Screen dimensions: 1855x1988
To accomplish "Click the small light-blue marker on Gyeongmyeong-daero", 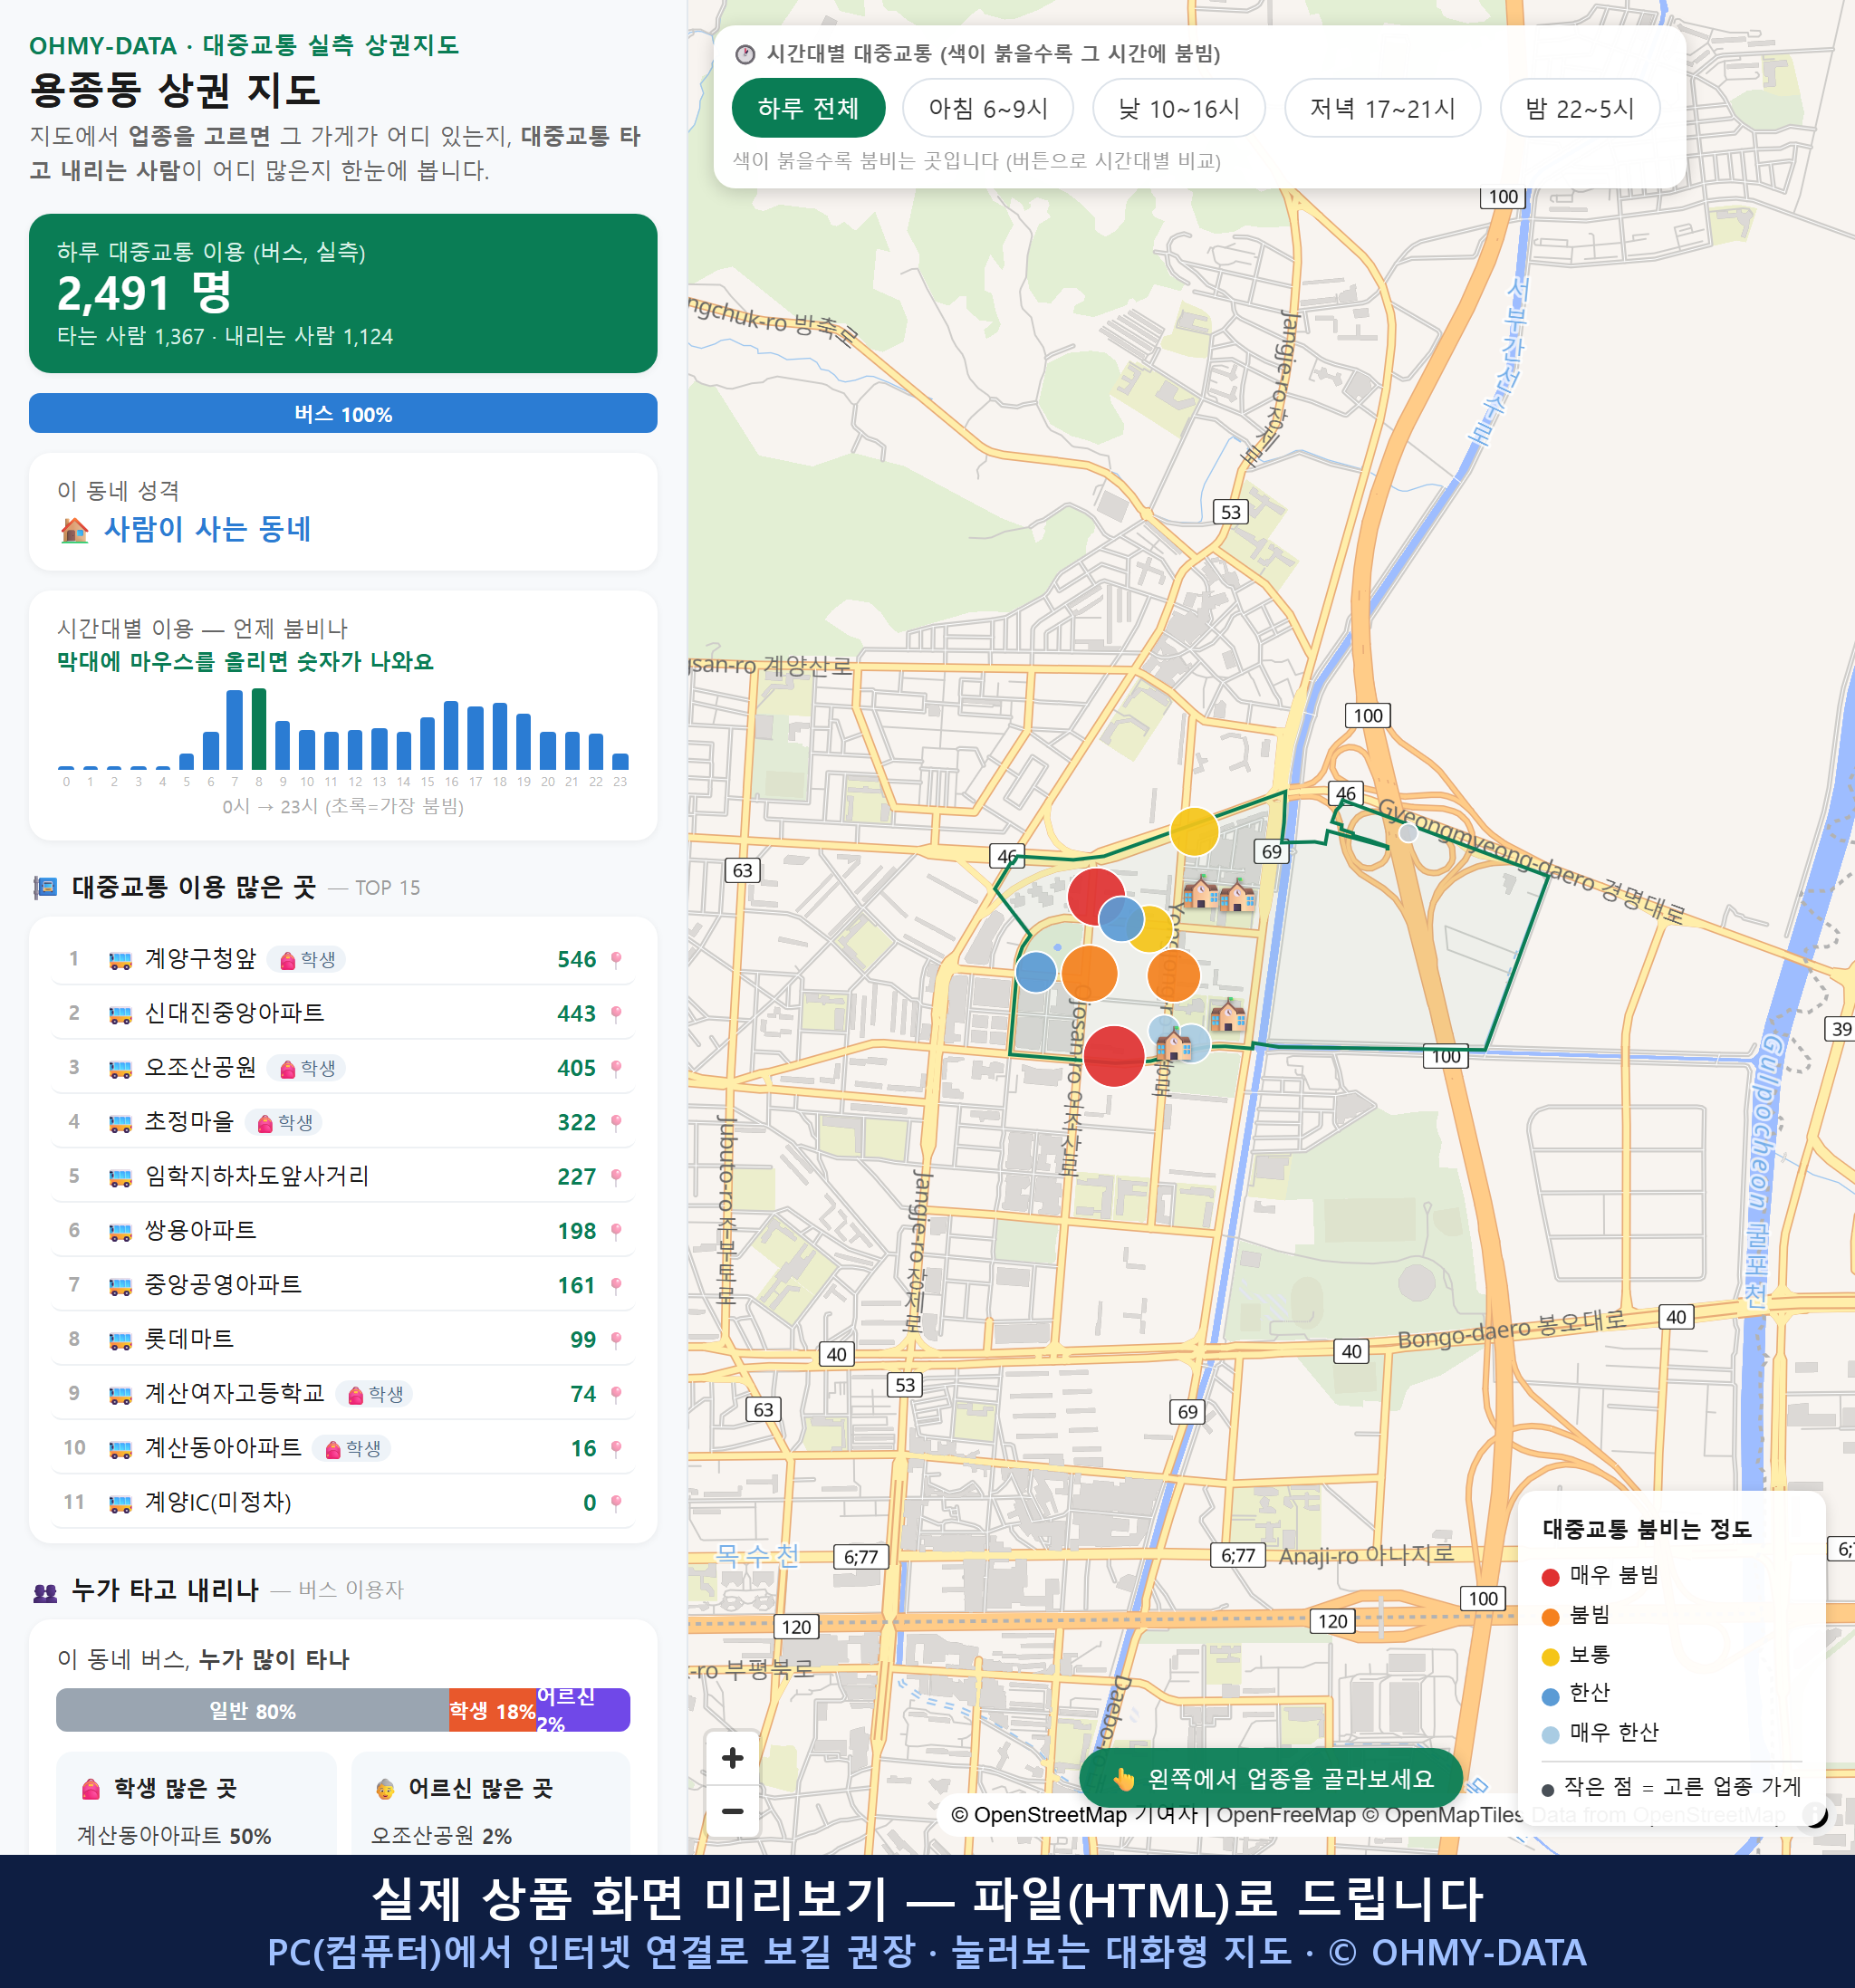I will [1408, 833].
